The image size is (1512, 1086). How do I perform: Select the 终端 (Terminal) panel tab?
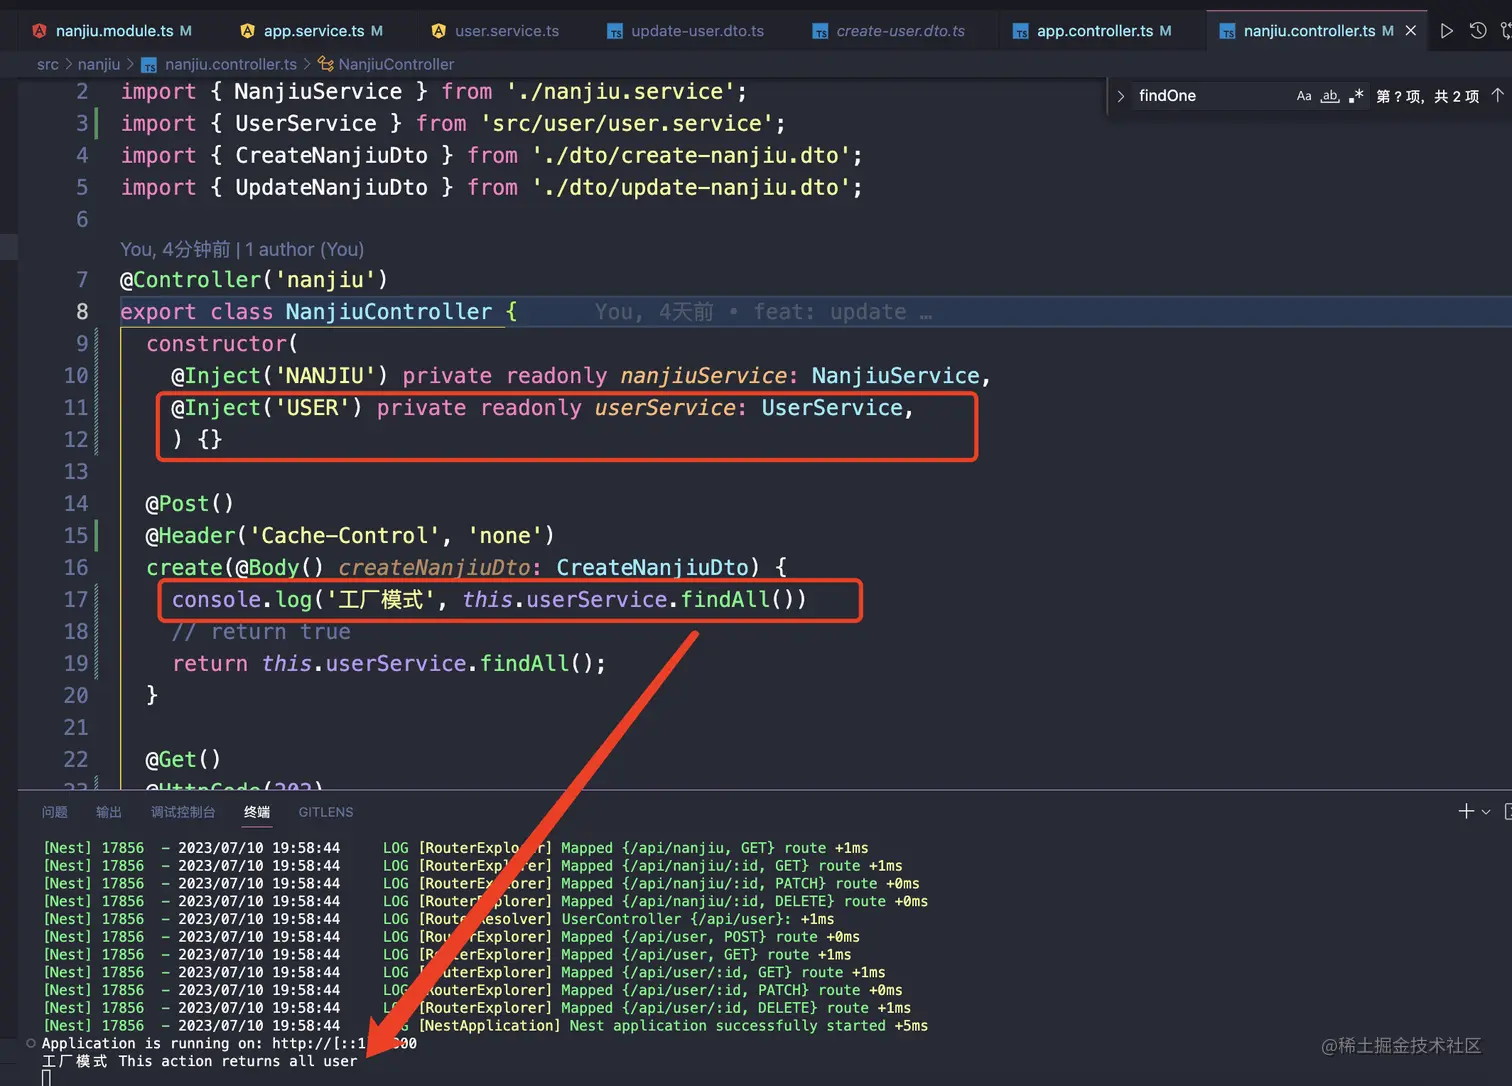click(x=257, y=812)
